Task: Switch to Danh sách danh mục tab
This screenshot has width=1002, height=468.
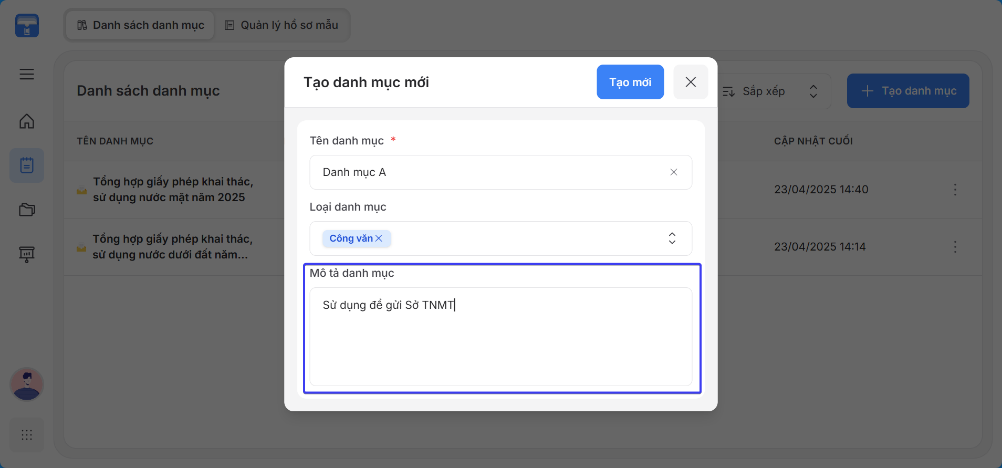Action: [141, 26]
